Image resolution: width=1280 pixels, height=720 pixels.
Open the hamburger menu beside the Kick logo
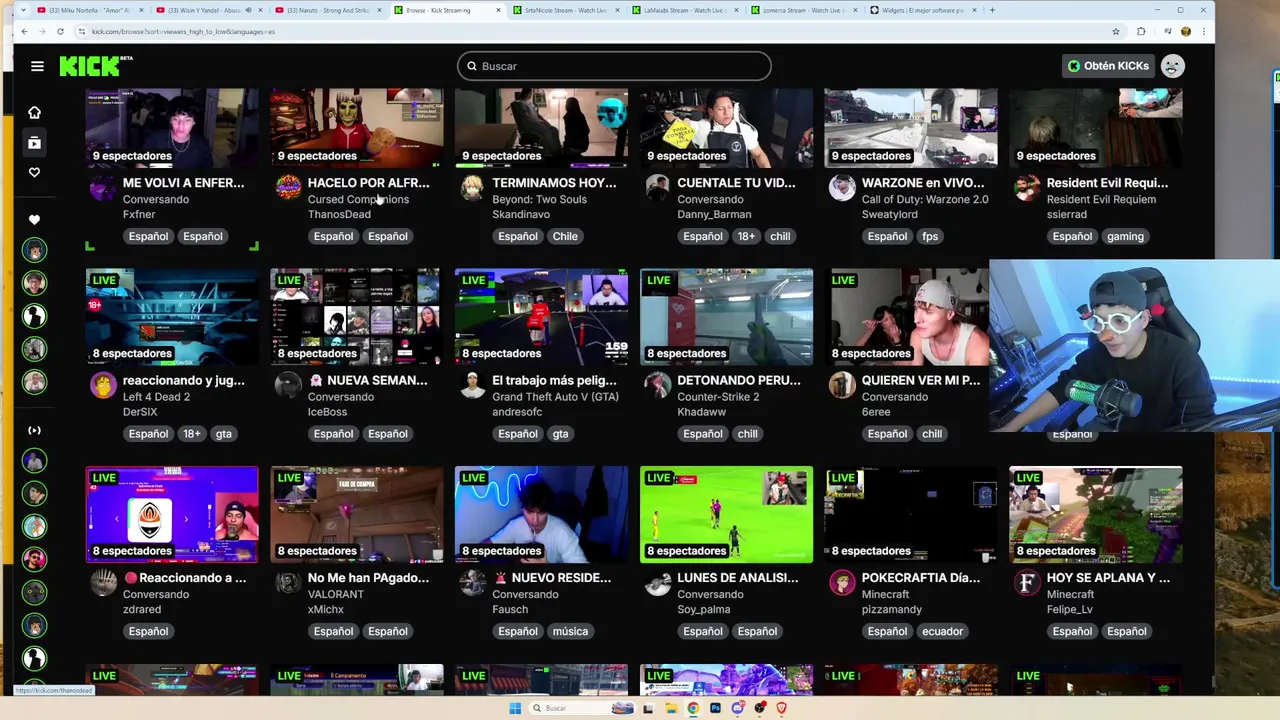coord(37,66)
